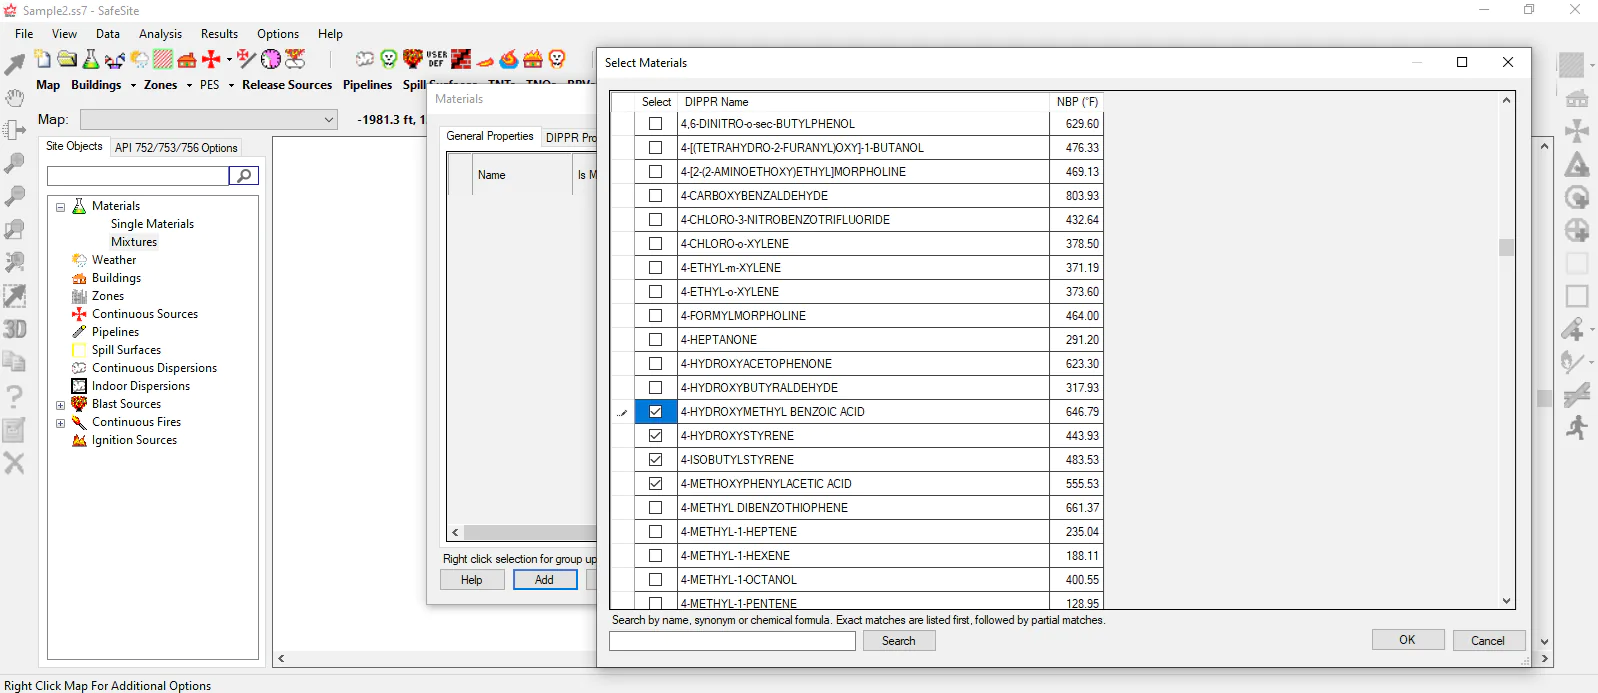Click the new file toolbar icon
1598x693 pixels.
[x=42, y=59]
